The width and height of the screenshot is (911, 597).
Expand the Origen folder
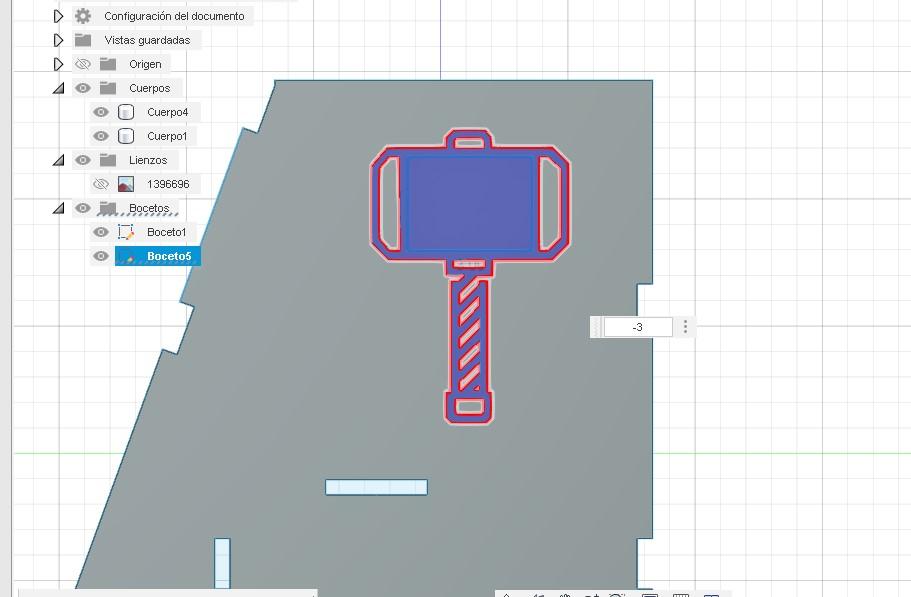click(58, 64)
